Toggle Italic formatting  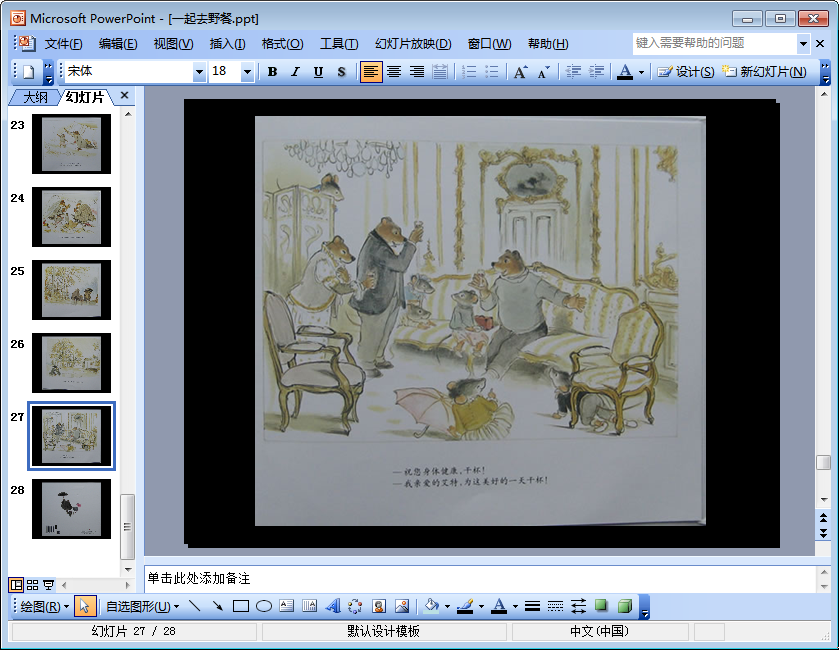tap(295, 72)
